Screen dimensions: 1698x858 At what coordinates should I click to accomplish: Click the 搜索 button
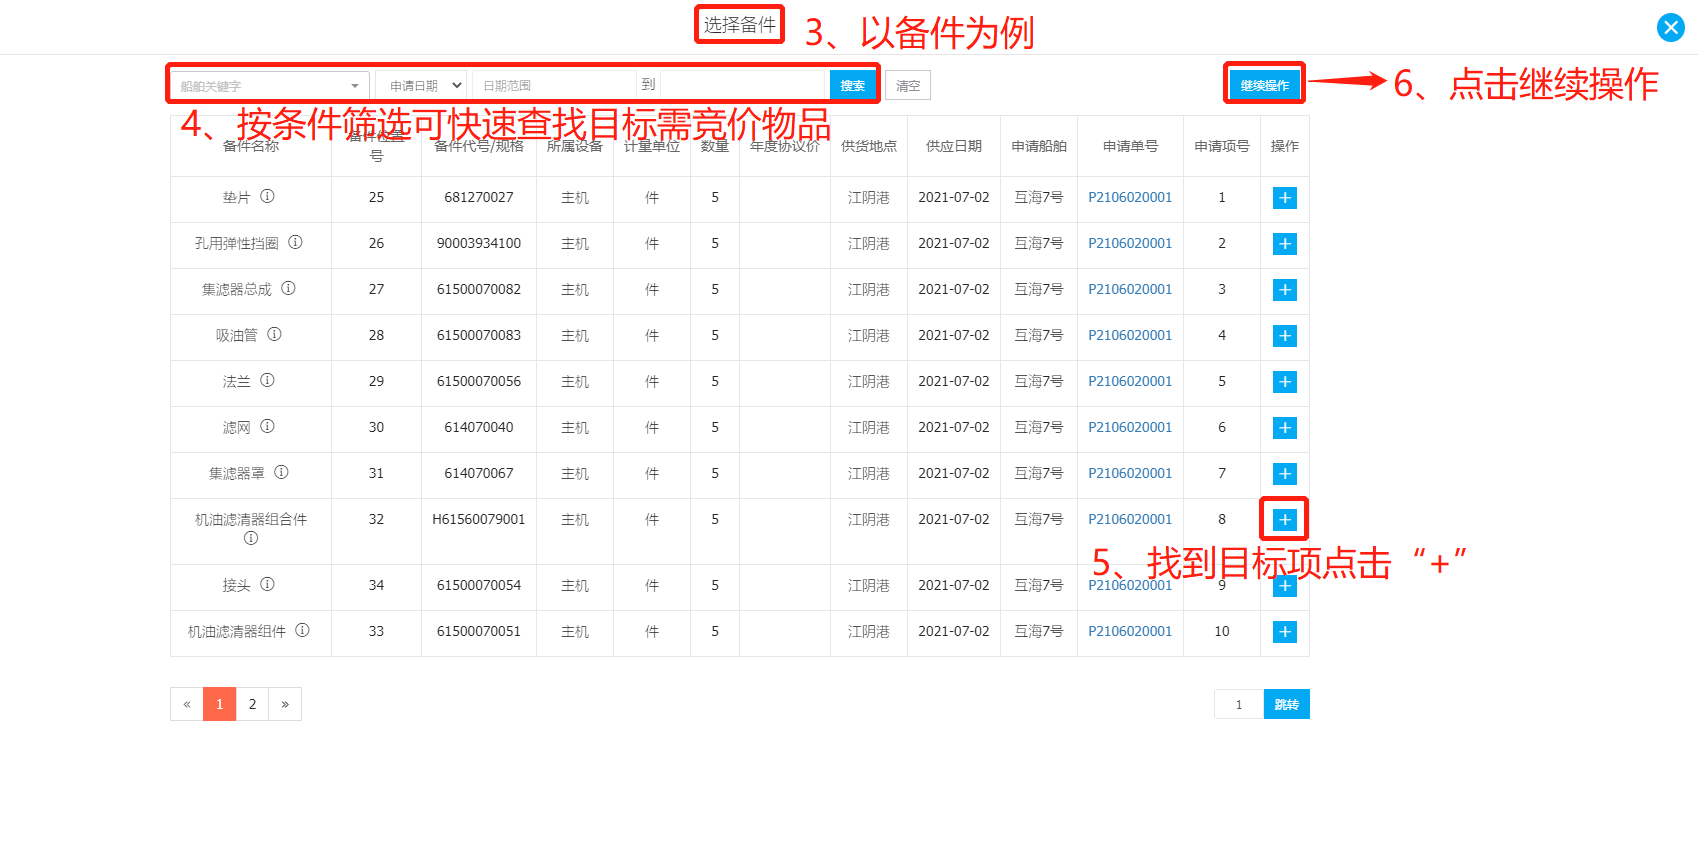pyautogui.click(x=853, y=86)
